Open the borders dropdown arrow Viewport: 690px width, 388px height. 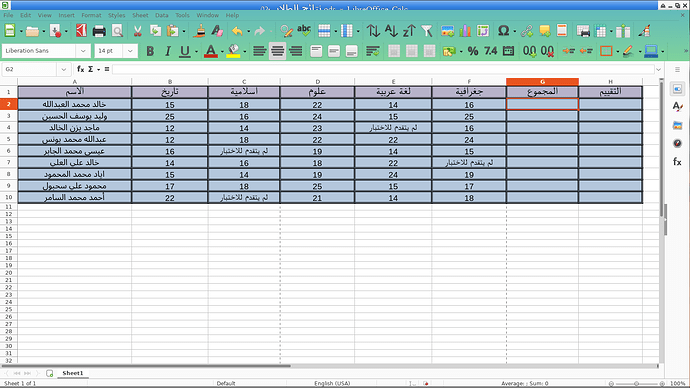click(618, 51)
